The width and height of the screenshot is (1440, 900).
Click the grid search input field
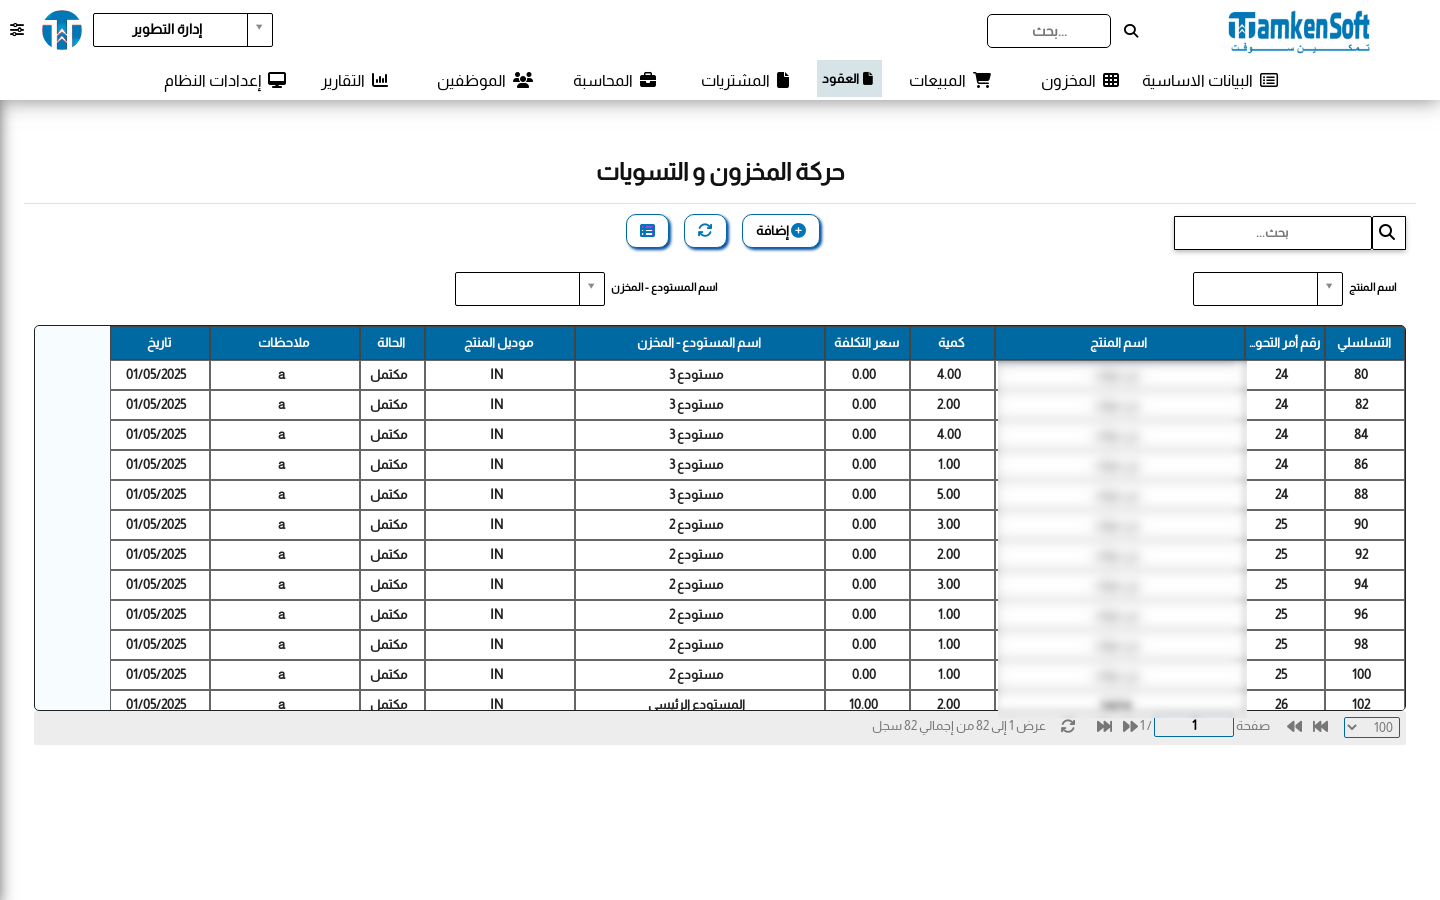click(1272, 233)
